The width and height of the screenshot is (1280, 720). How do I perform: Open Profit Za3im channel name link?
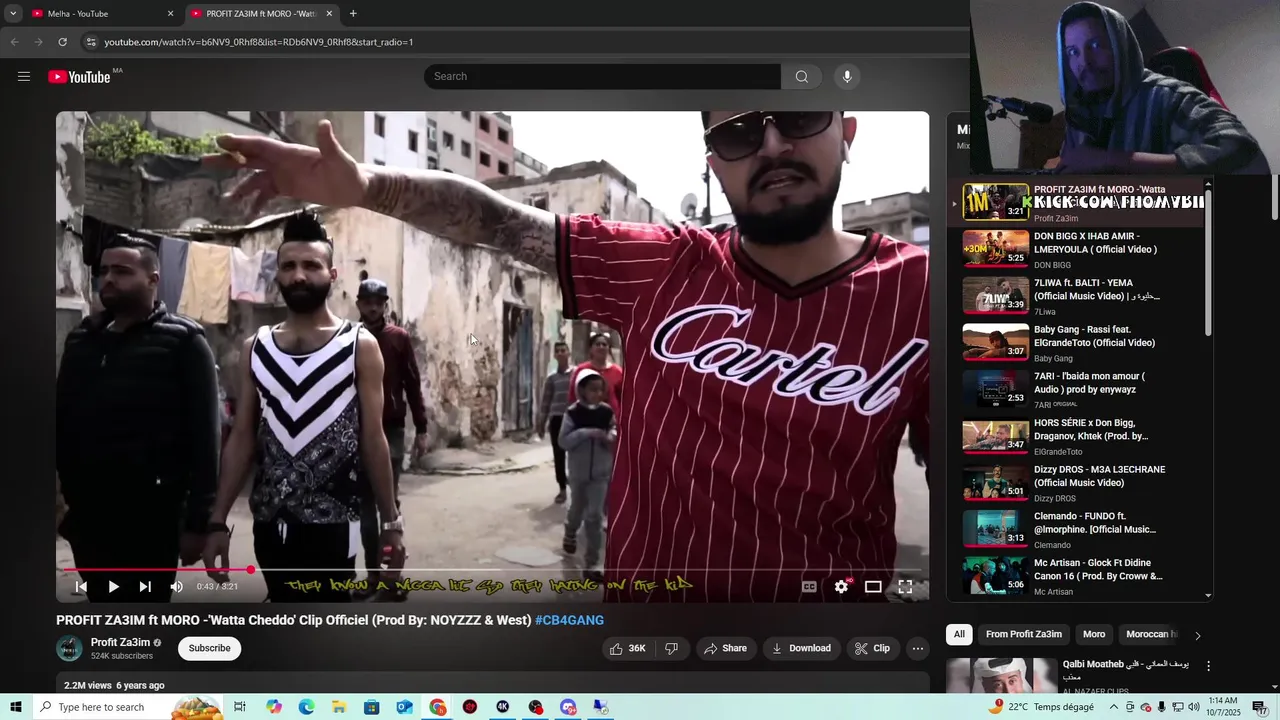click(x=120, y=642)
